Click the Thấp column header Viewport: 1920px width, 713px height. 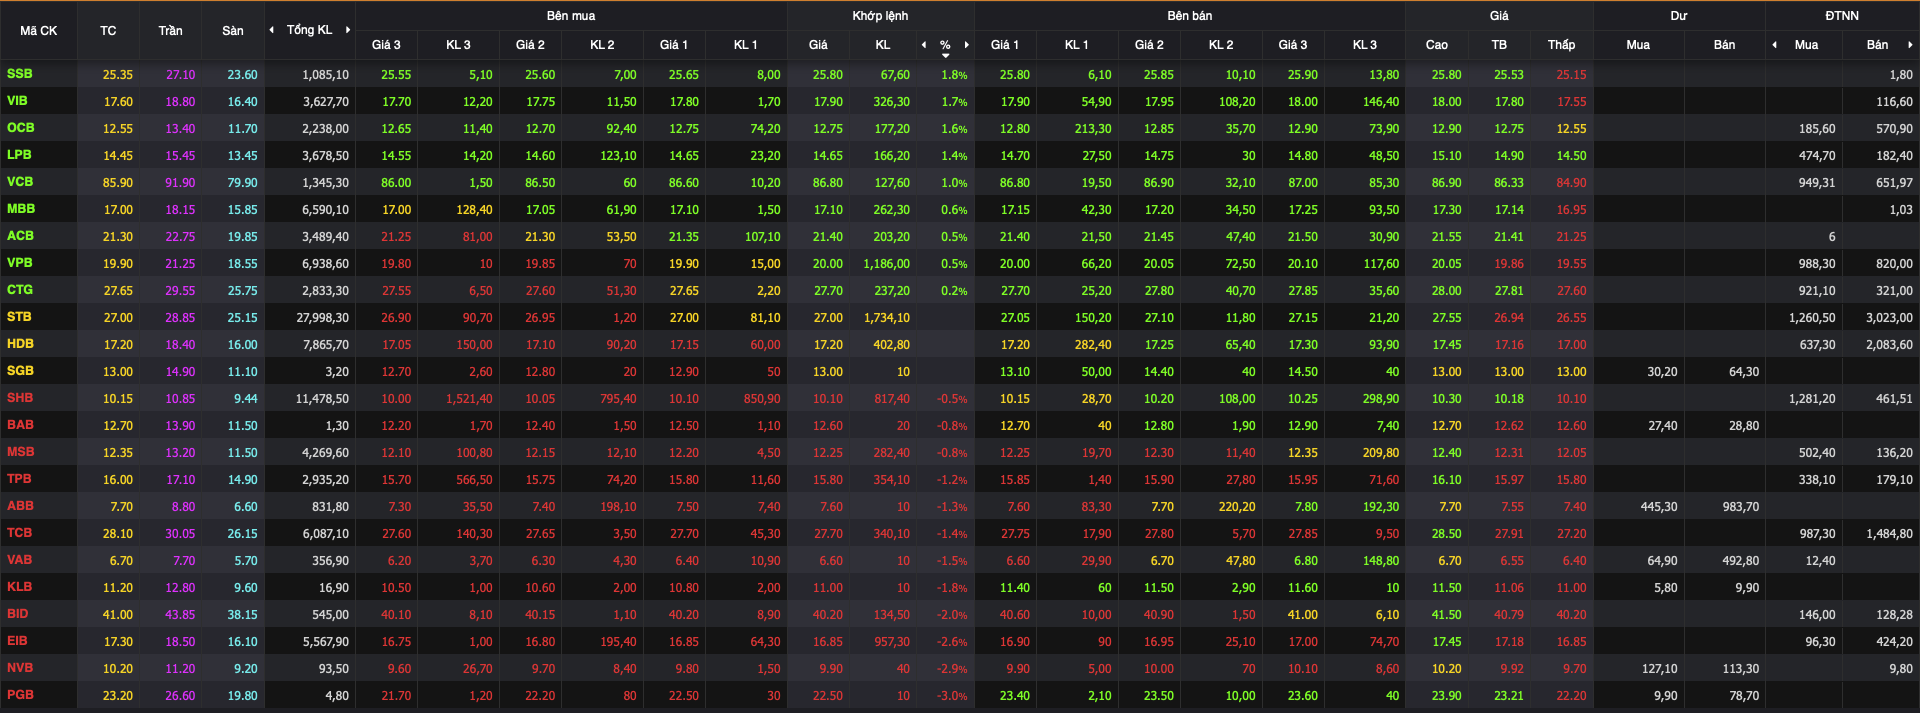[x=1562, y=45]
